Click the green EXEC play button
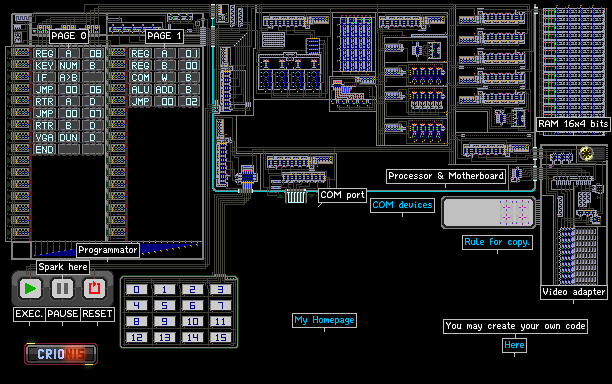This screenshot has height=384, width=612. [30, 289]
